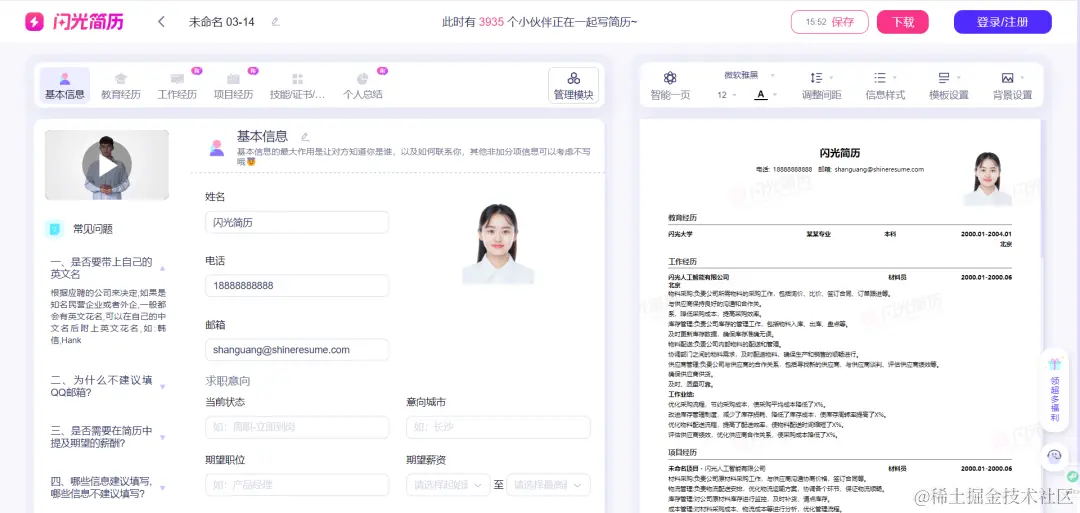Expand the 为什么不建议填QQ邮箱 question
Viewport: 1080px width, 513px height.
(x=163, y=386)
